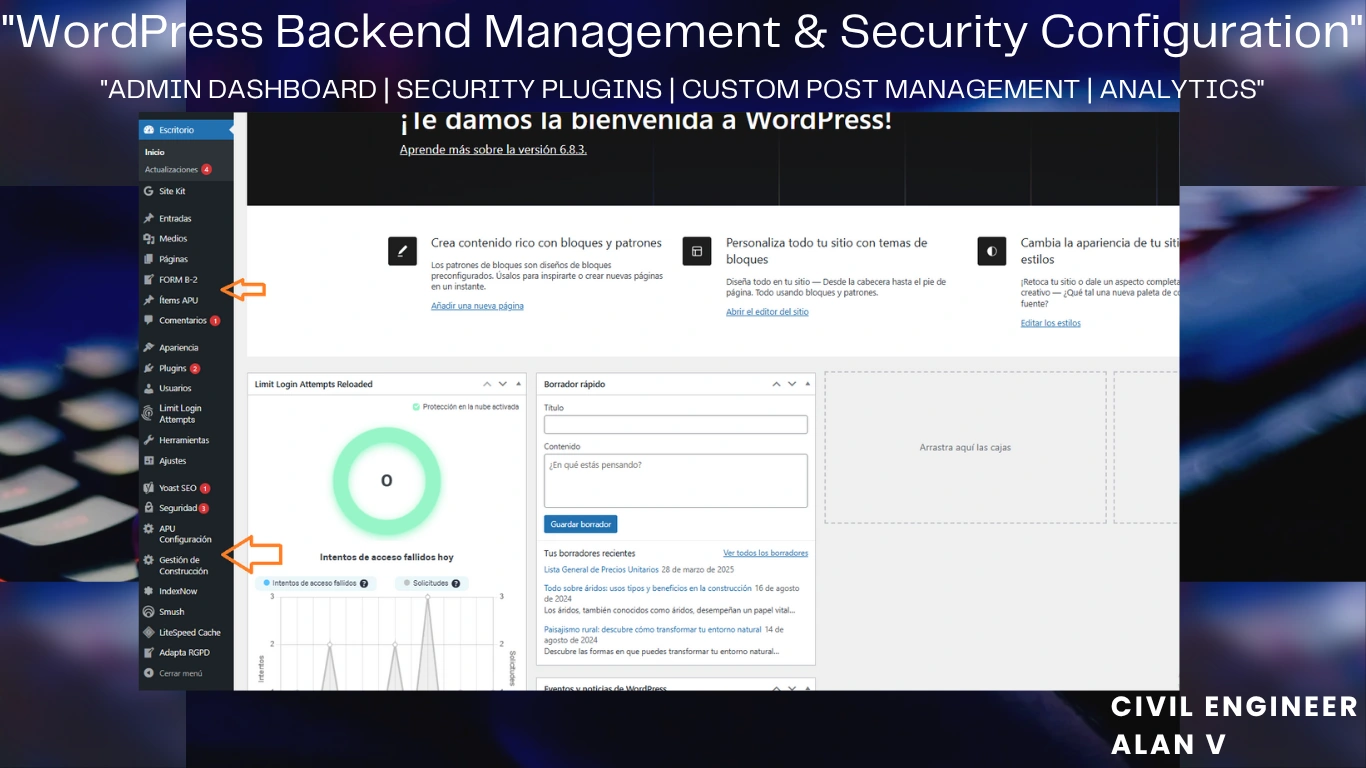Click the Páginas icon in sidebar
The width and height of the screenshot is (1366, 768).
pyautogui.click(x=149, y=259)
